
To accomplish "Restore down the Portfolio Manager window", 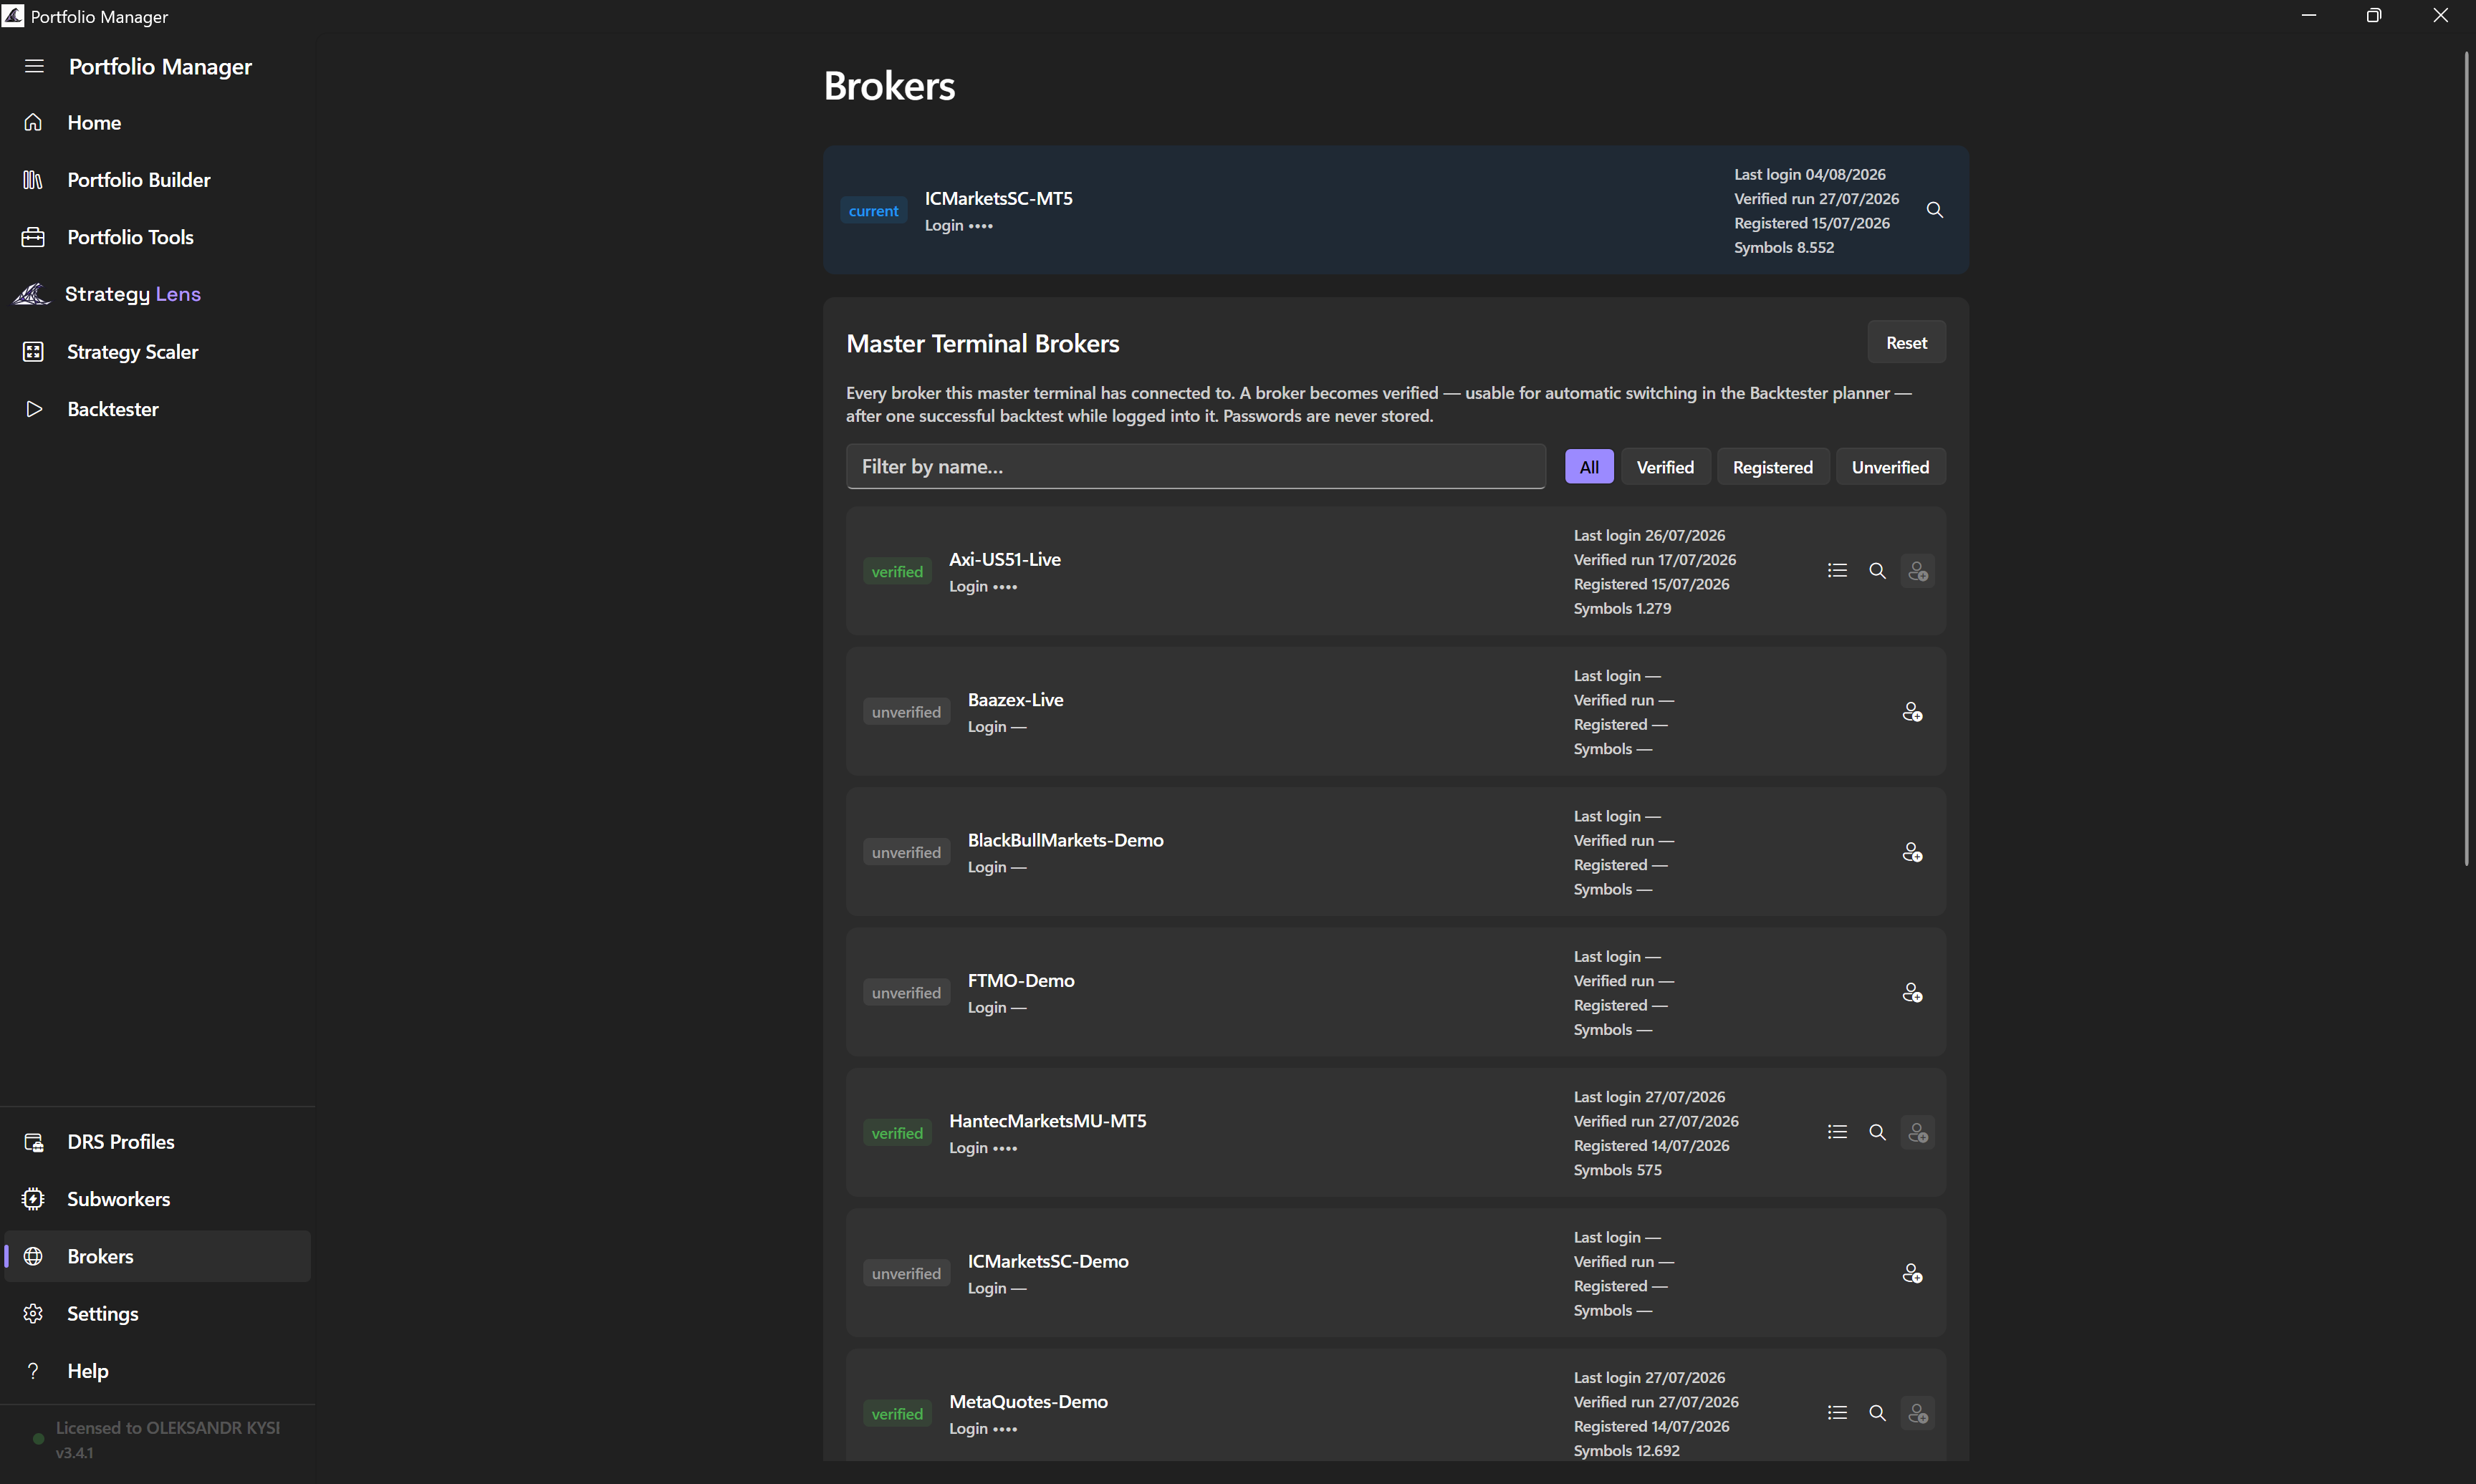I will click(2374, 16).
